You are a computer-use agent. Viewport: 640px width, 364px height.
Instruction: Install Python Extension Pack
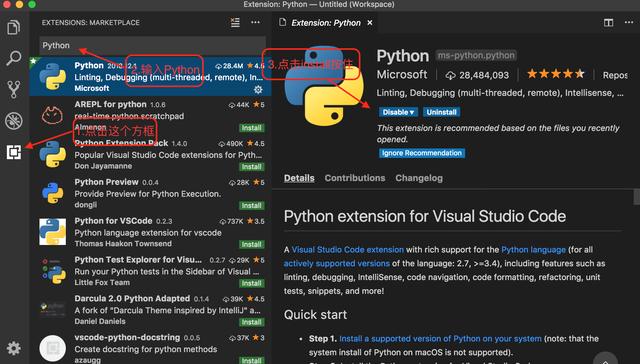[251, 166]
